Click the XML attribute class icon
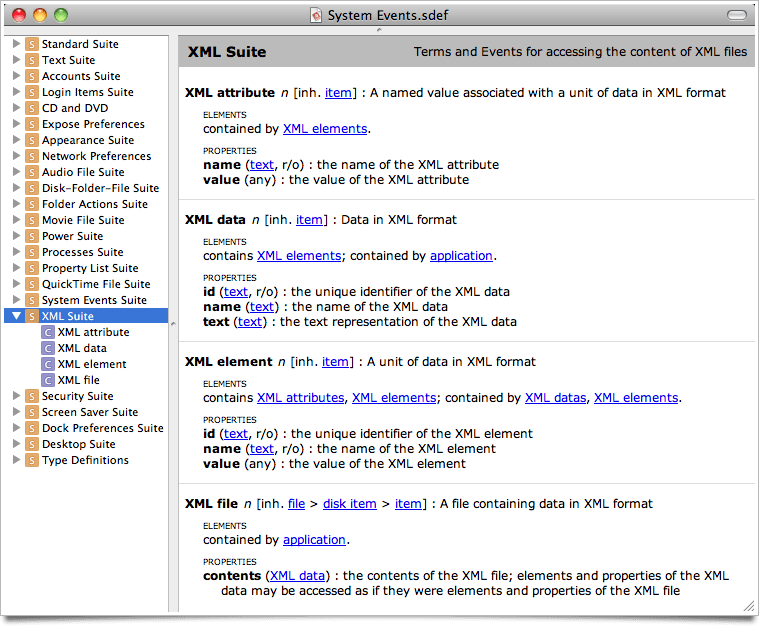 tap(47, 333)
